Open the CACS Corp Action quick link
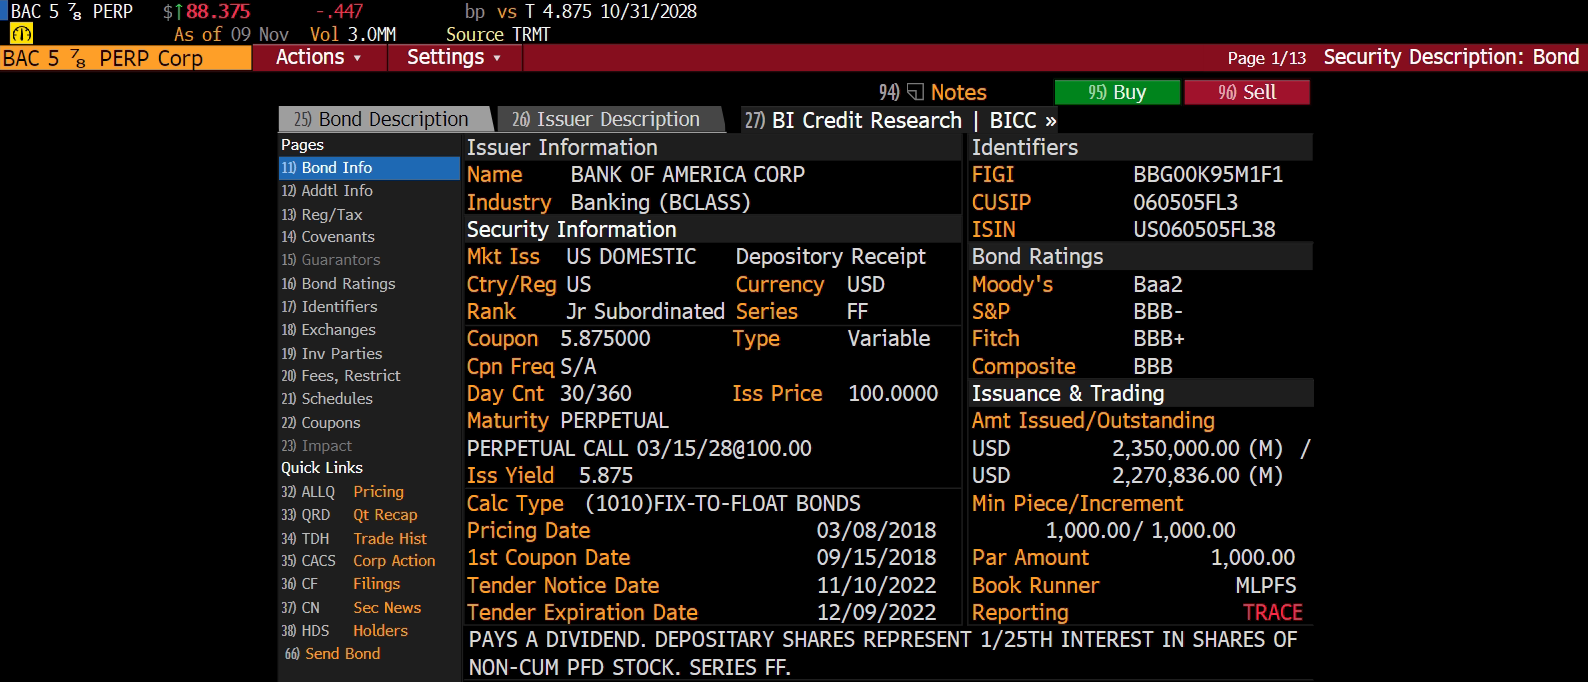Screen dimensions: 1588x682 358,561
